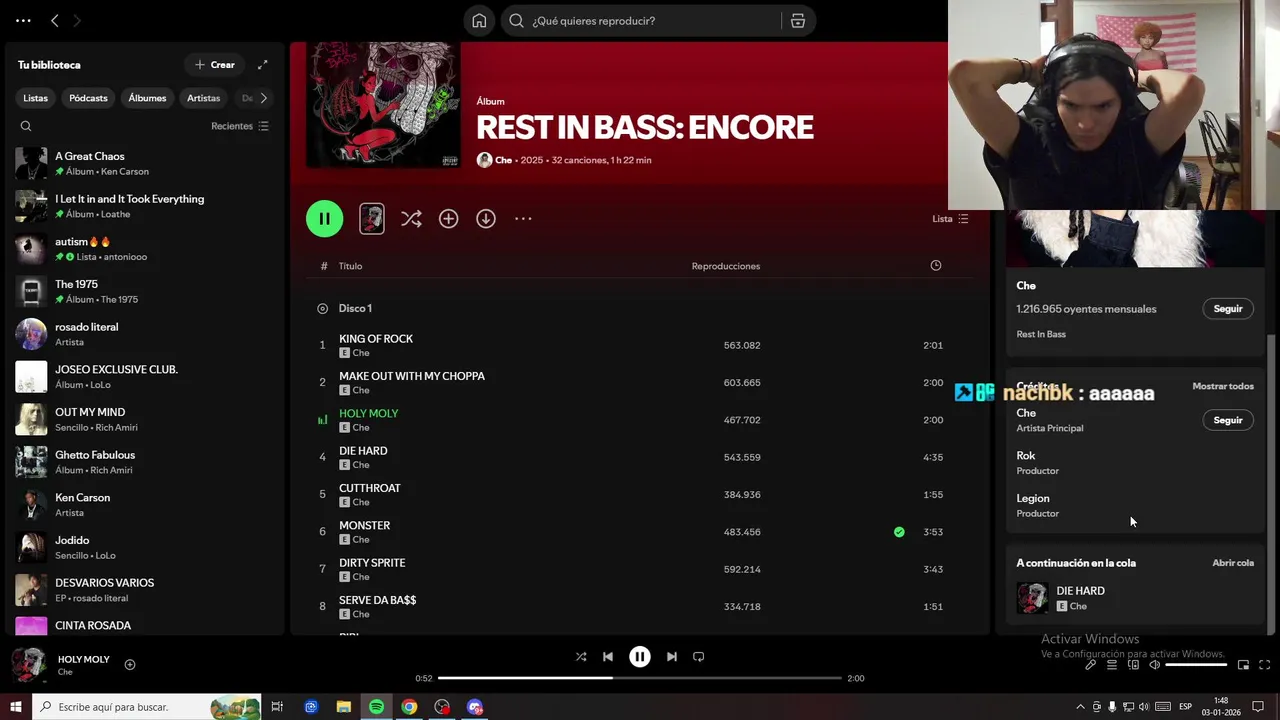Follow Che in the credits section

(1228, 420)
